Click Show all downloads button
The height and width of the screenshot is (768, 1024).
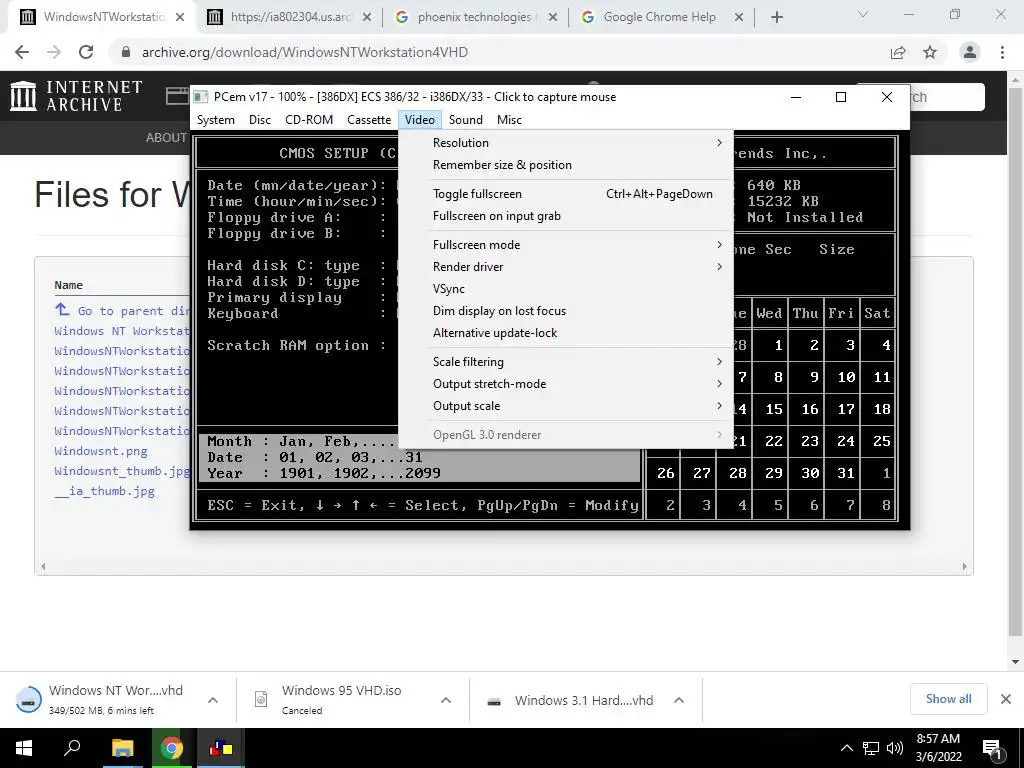coord(948,699)
